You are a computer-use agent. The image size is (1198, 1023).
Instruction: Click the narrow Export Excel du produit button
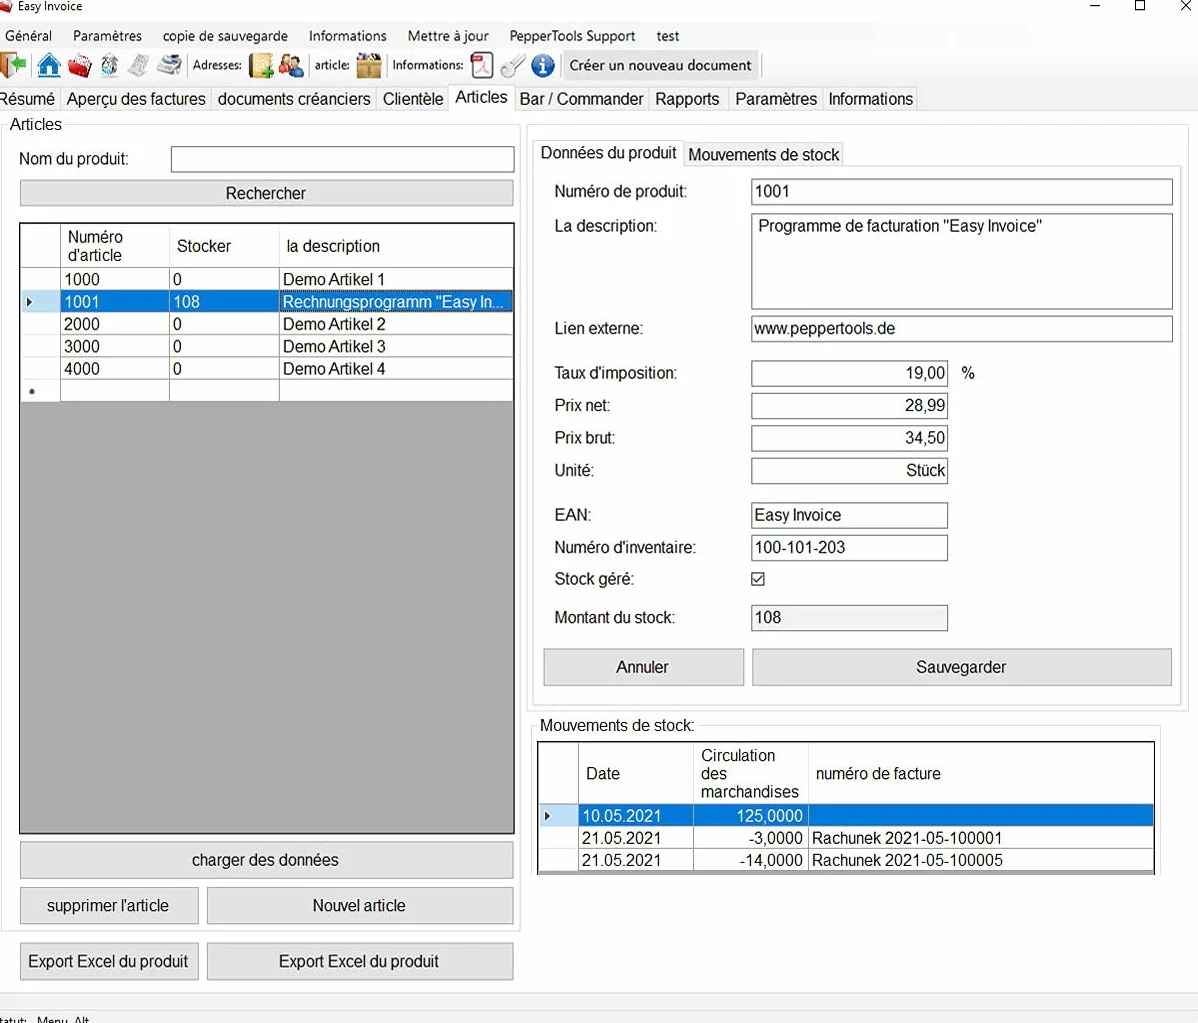pos(108,962)
